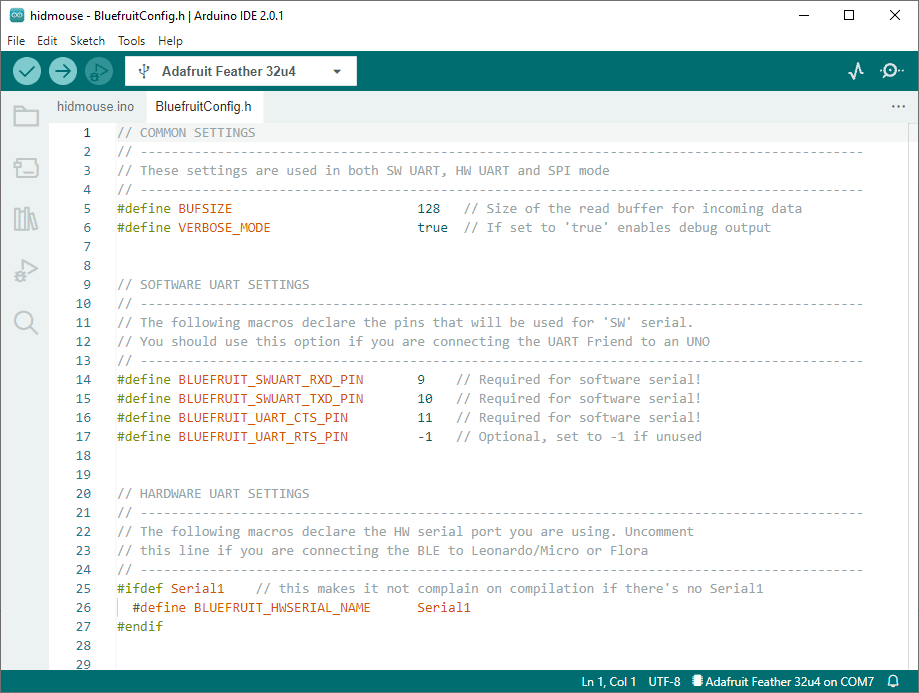
Task: Maximize the Arduino IDE window
Action: pyautogui.click(x=849, y=16)
